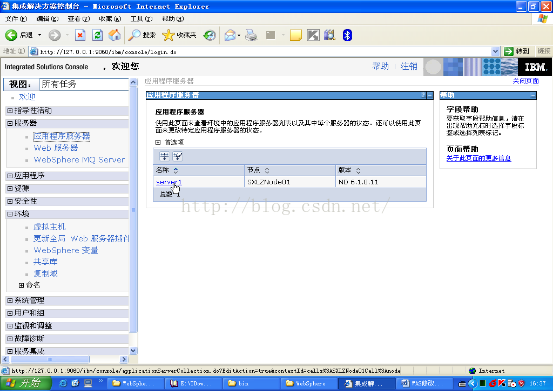Open the 欢迎 link in navigation
Screen dimensions: 553x391
(x=27, y=97)
